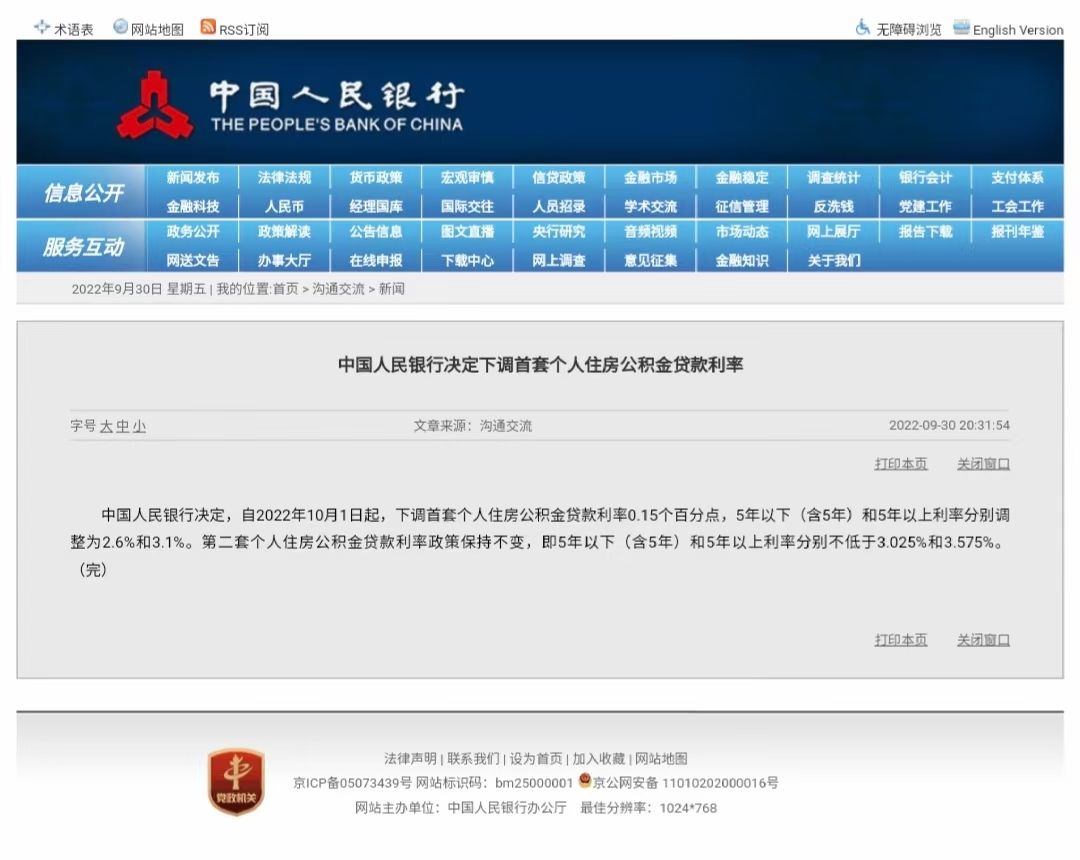Open the 政策解读 menu item

[x=284, y=231]
